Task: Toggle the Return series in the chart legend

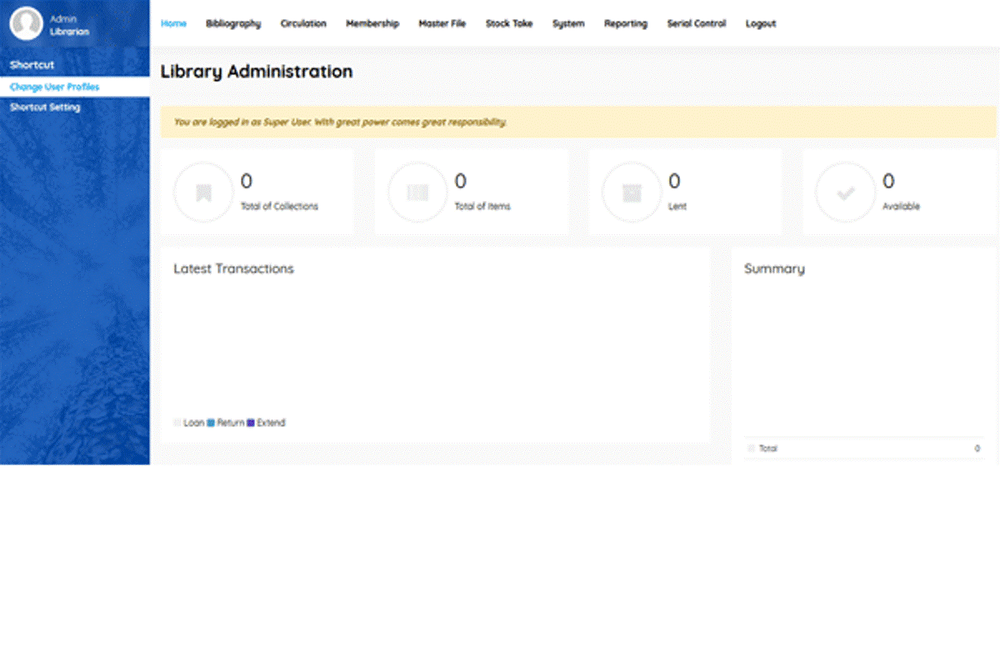Action: [x=226, y=422]
